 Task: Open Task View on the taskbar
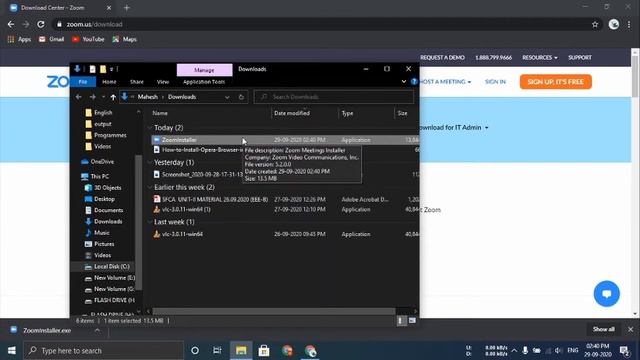217,351
